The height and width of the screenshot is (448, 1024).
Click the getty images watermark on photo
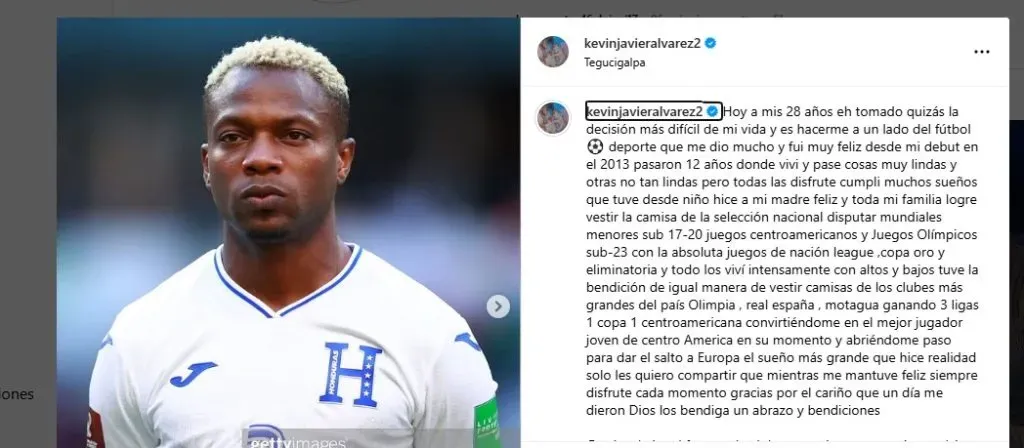pyautogui.click(x=297, y=438)
